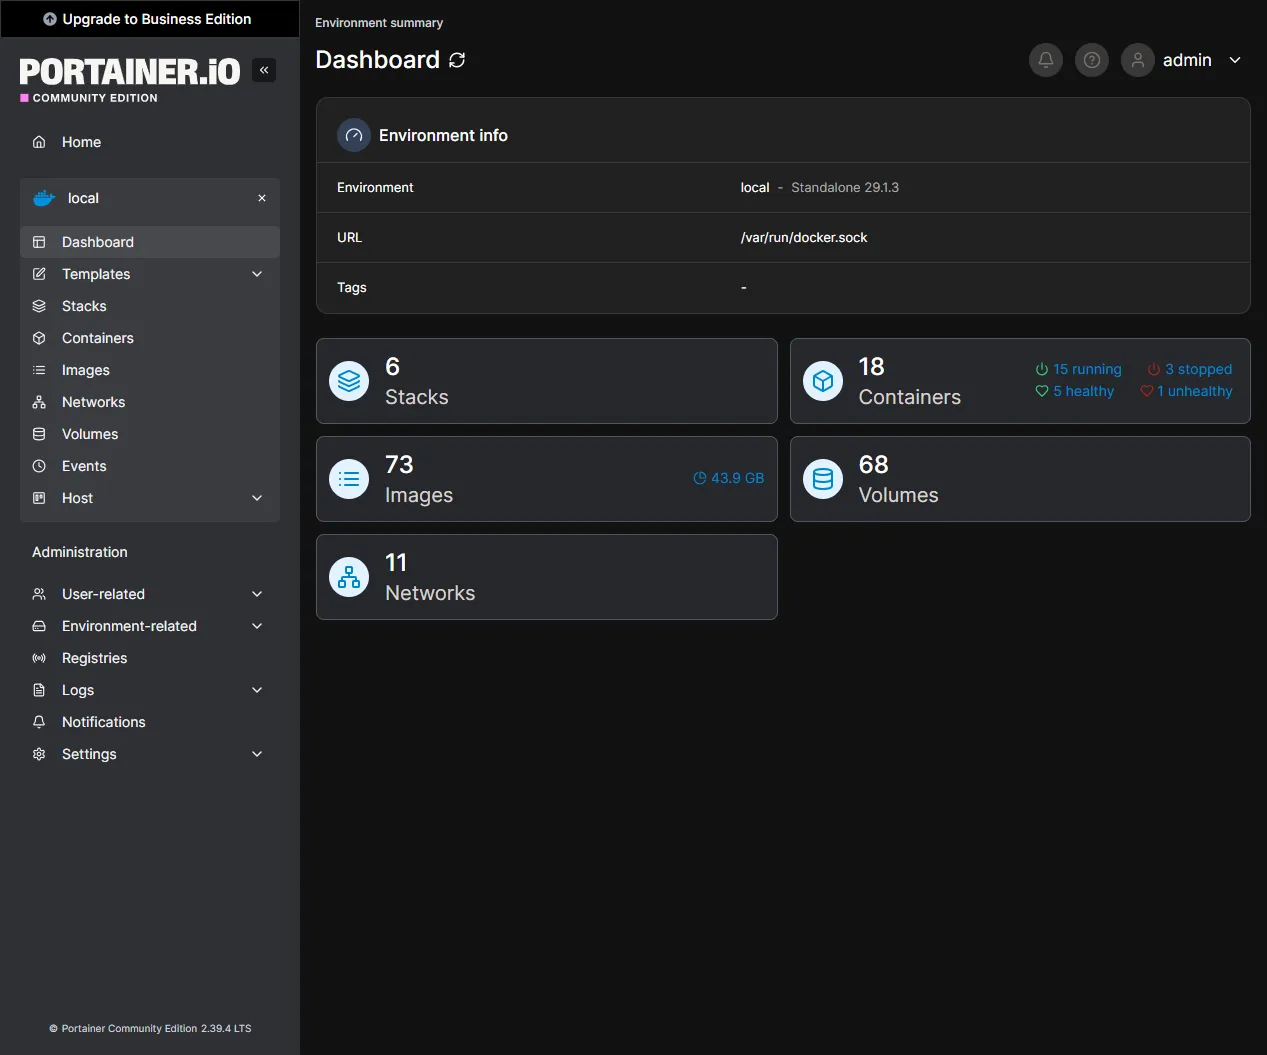Click the Containers cube icon in sidebar
Viewport: 1267px width, 1055px height.
click(39, 338)
